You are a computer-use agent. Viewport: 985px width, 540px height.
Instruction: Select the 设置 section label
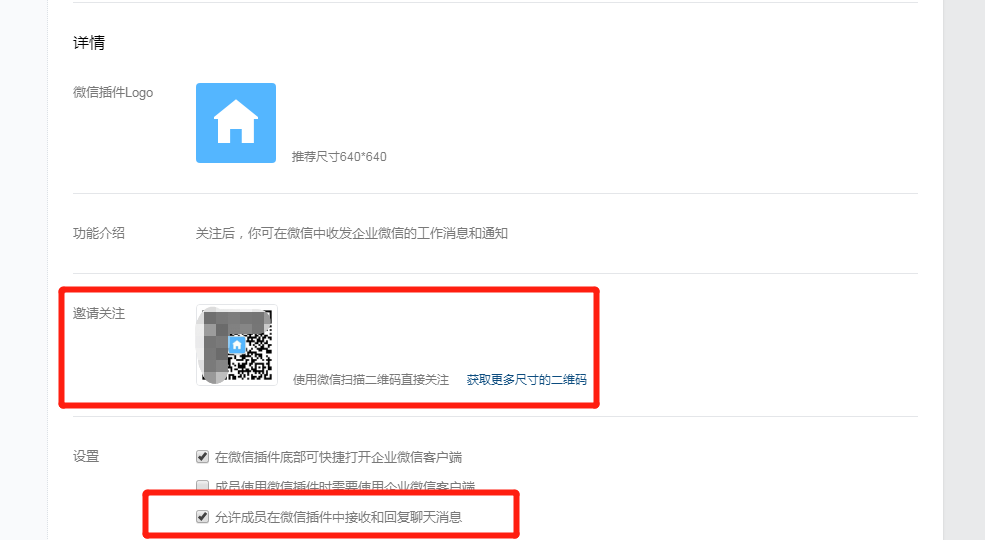point(86,456)
